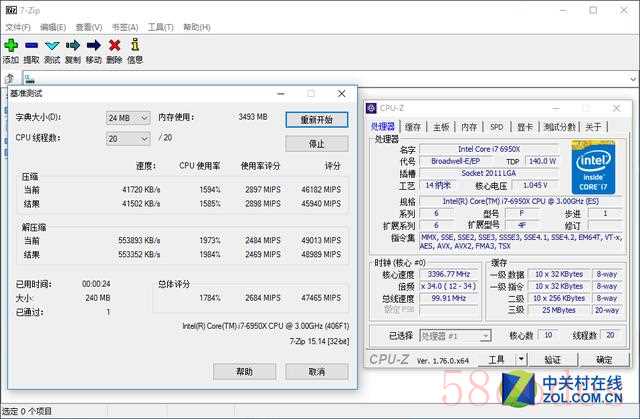Image resolution: width=640 pixels, height=419 pixels.
Task: Switch to the 内存 tab in CPU-Z
Action: click(x=469, y=127)
